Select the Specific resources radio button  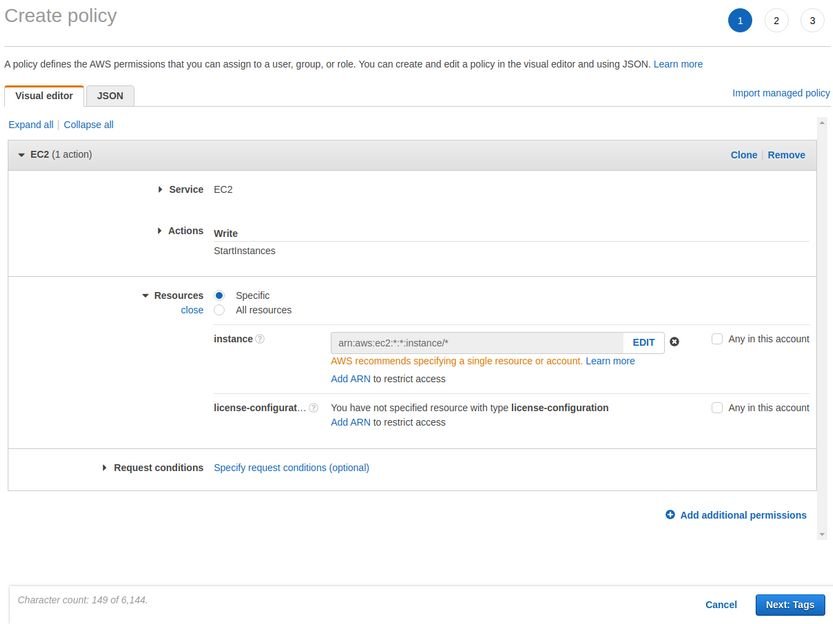219,295
